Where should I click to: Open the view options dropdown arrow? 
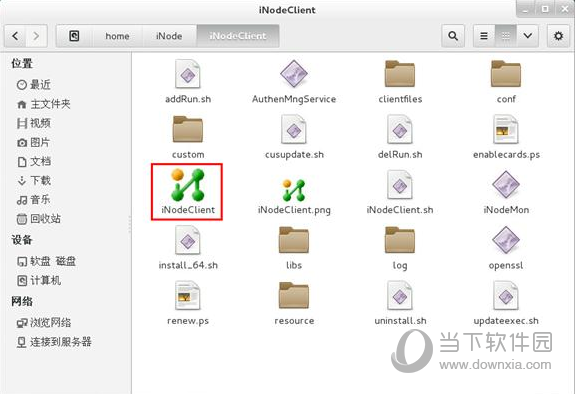[x=528, y=36]
